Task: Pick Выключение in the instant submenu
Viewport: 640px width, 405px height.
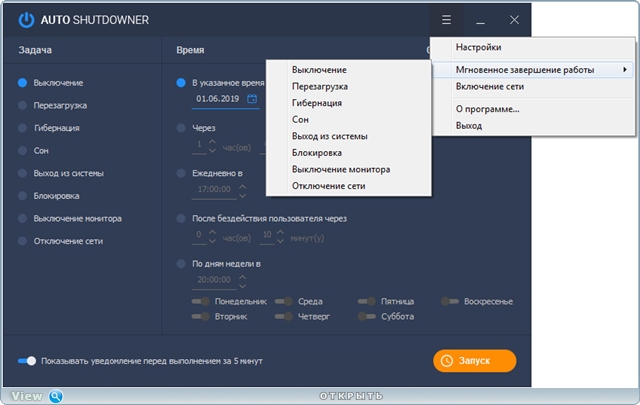Action: (x=349, y=70)
